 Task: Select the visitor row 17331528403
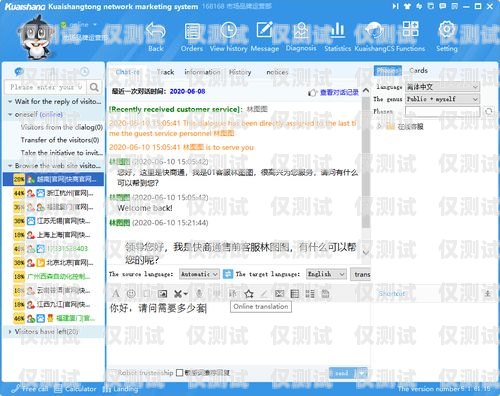coord(53,249)
